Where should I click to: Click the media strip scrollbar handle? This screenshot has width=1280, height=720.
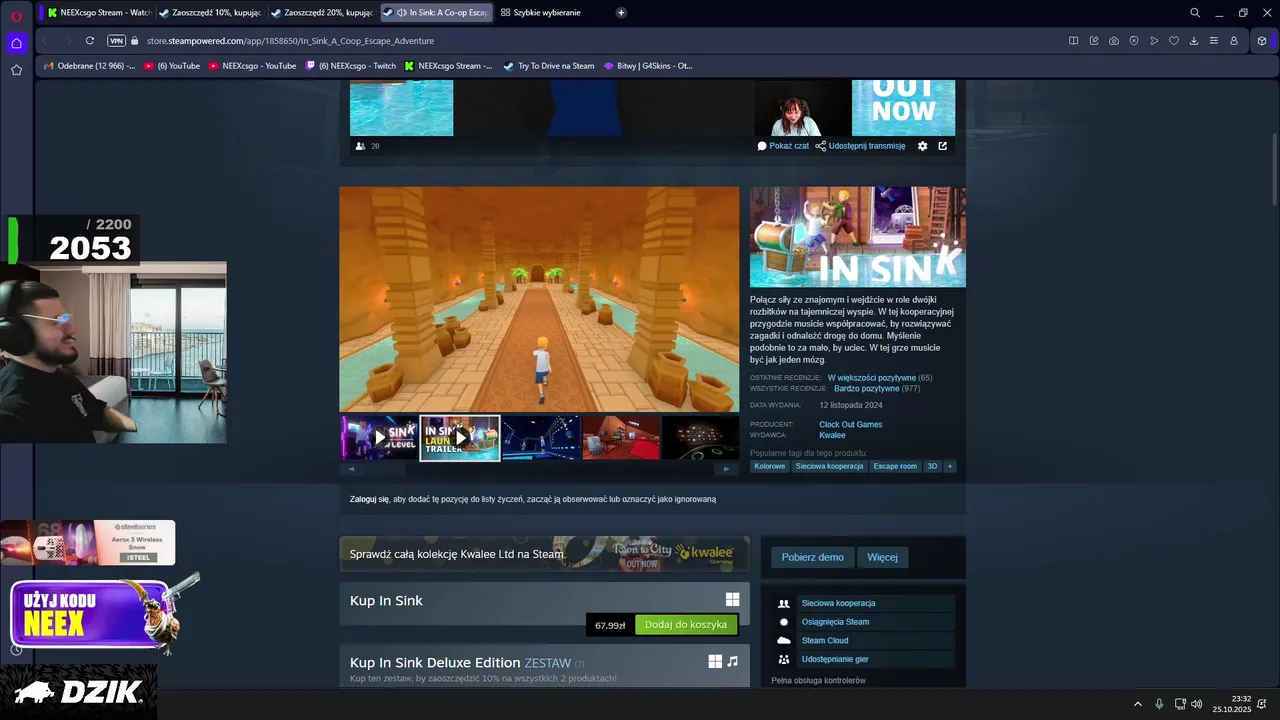tap(385, 468)
